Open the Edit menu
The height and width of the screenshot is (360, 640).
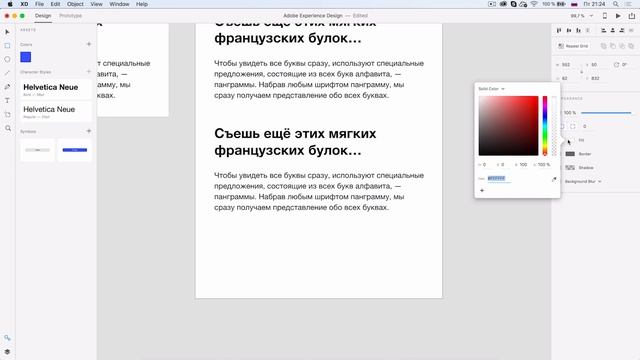[55, 4]
